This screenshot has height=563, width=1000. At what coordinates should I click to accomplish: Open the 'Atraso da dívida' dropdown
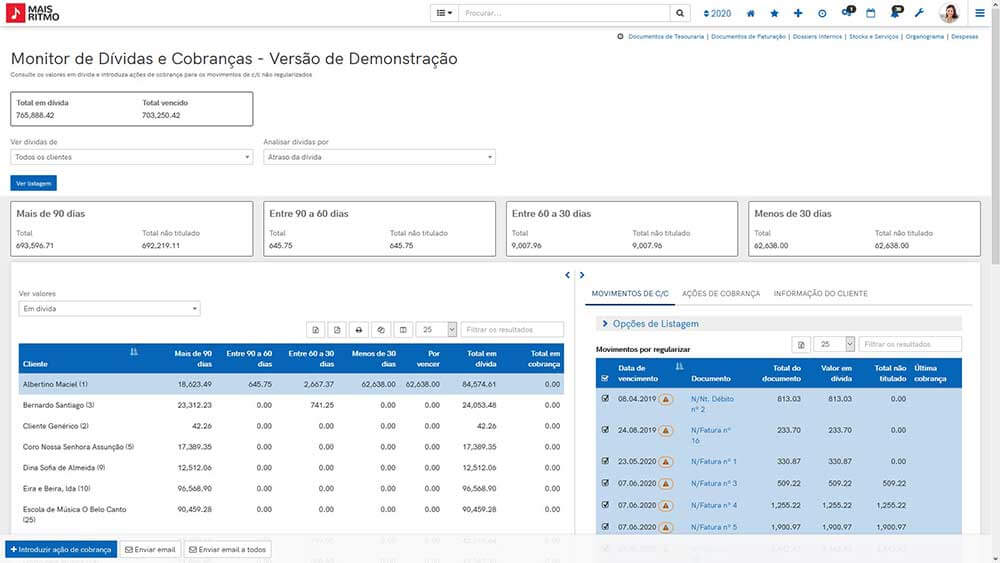pos(379,157)
